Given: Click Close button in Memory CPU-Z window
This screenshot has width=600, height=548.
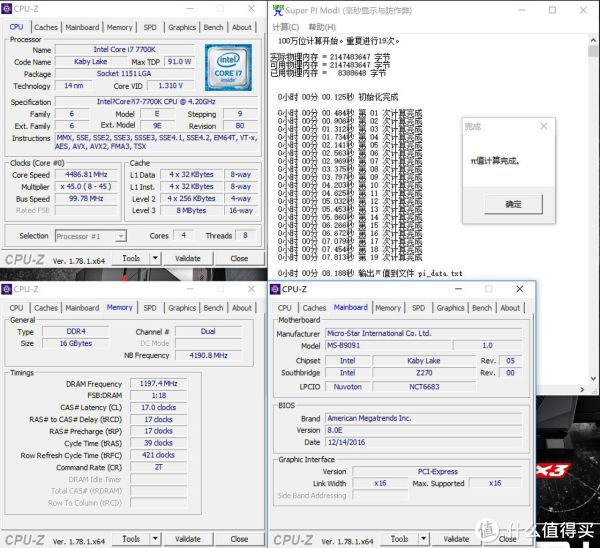Looking at the screenshot, I should pyautogui.click(x=239, y=539).
